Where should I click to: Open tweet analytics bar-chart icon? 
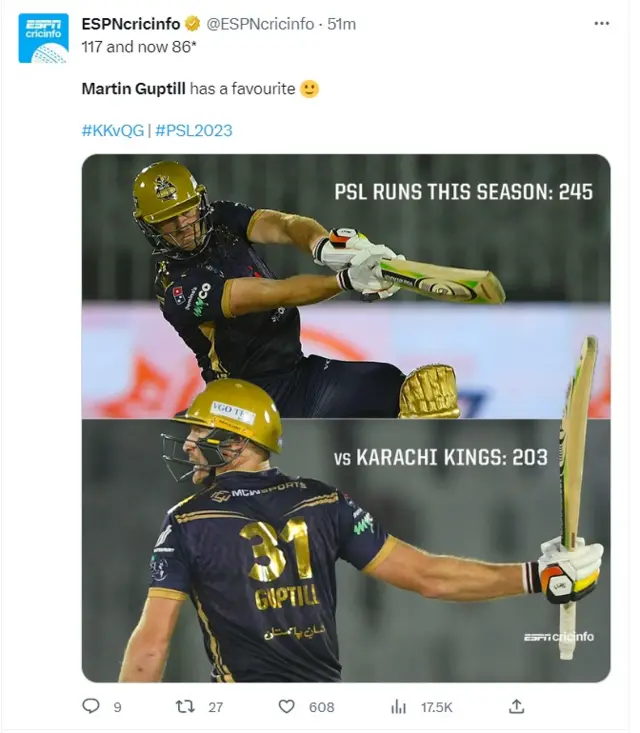pyautogui.click(x=399, y=706)
